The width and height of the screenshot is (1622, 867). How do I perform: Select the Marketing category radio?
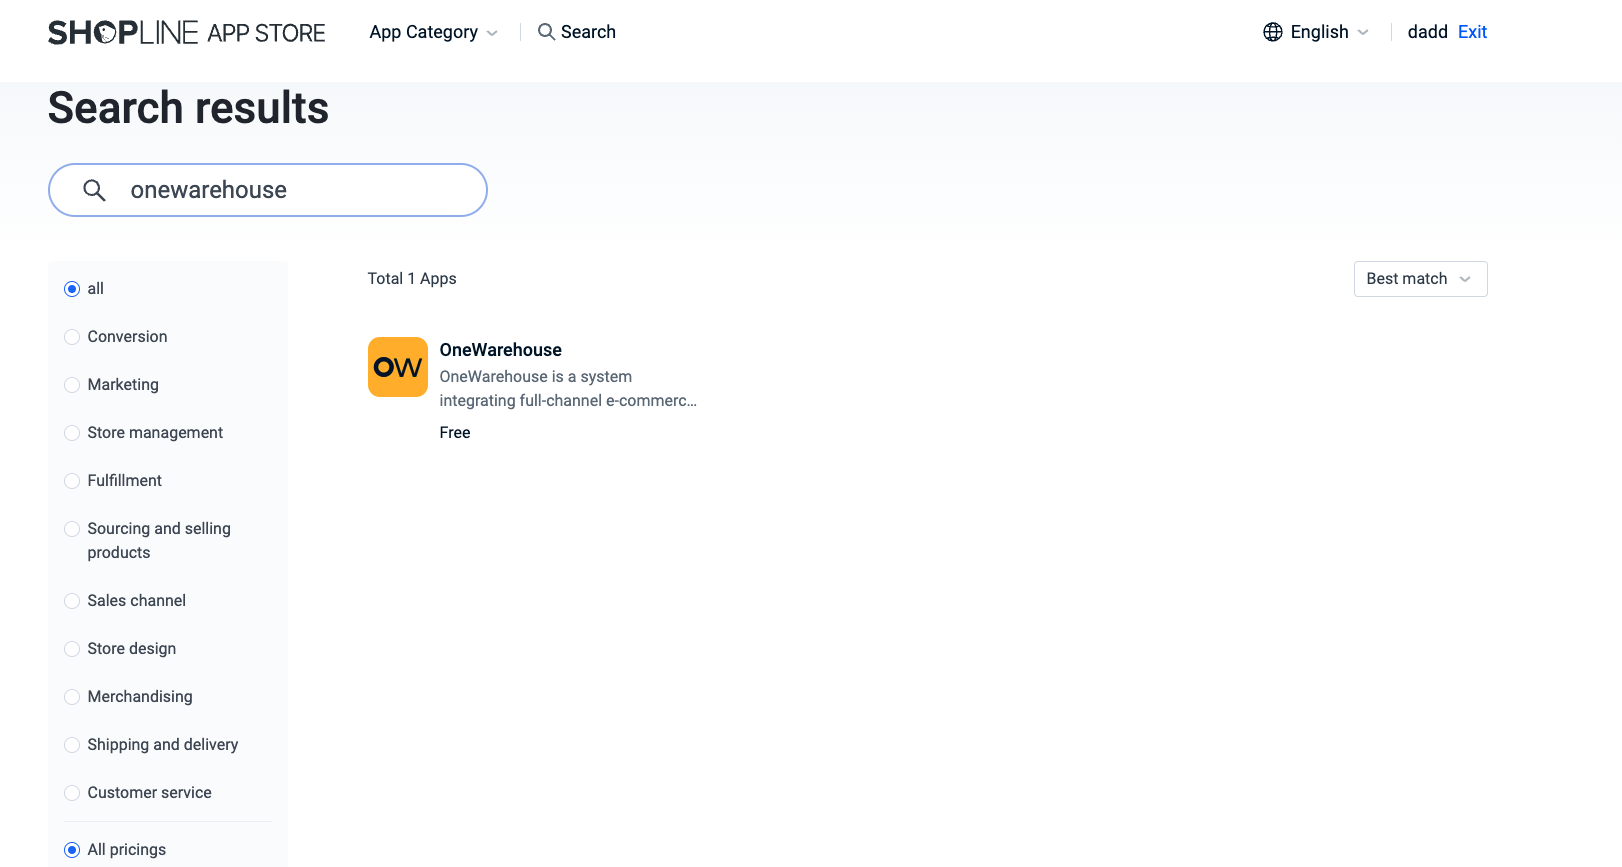pos(72,385)
